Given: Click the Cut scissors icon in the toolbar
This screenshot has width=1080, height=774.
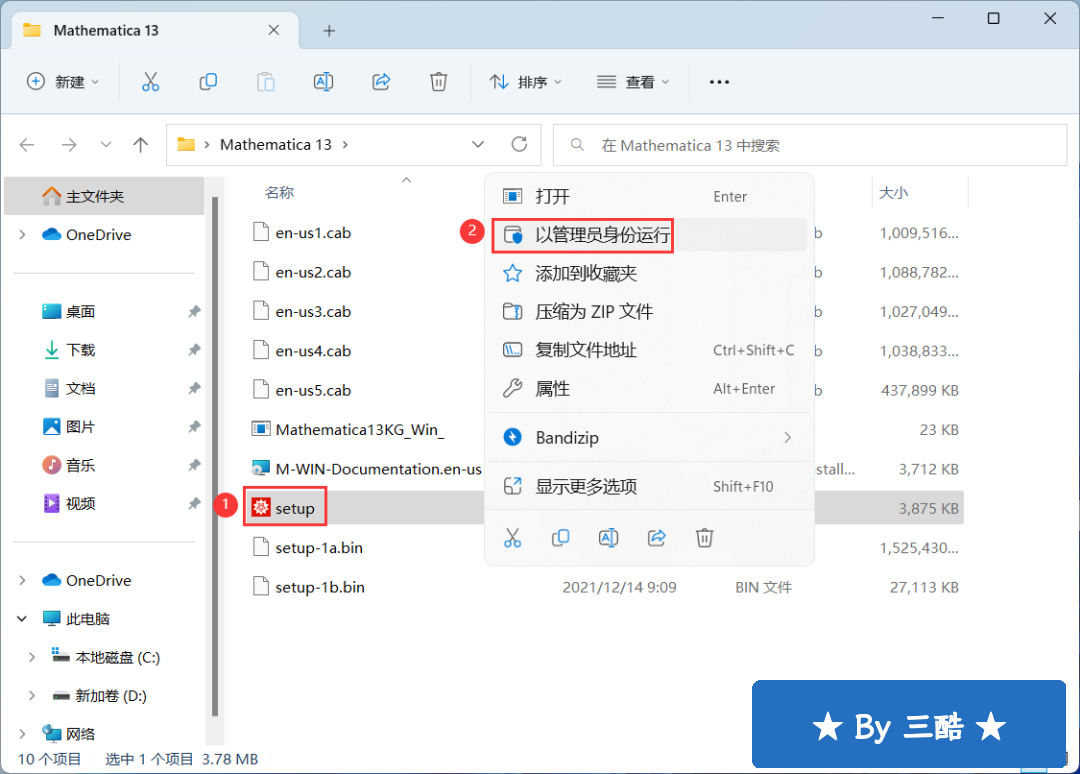Looking at the screenshot, I should [x=150, y=82].
